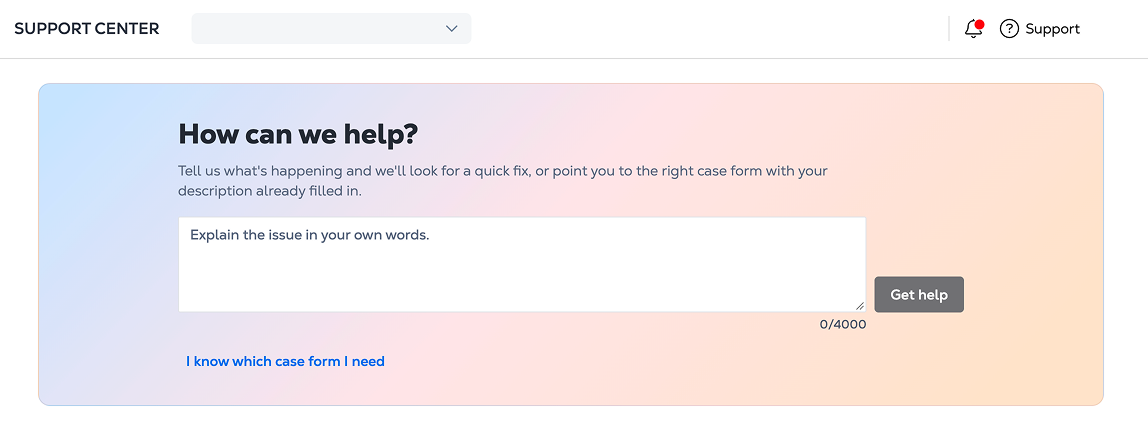
Task: Go to SUPPORT CENTER home title
Action: pyautogui.click(x=86, y=29)
